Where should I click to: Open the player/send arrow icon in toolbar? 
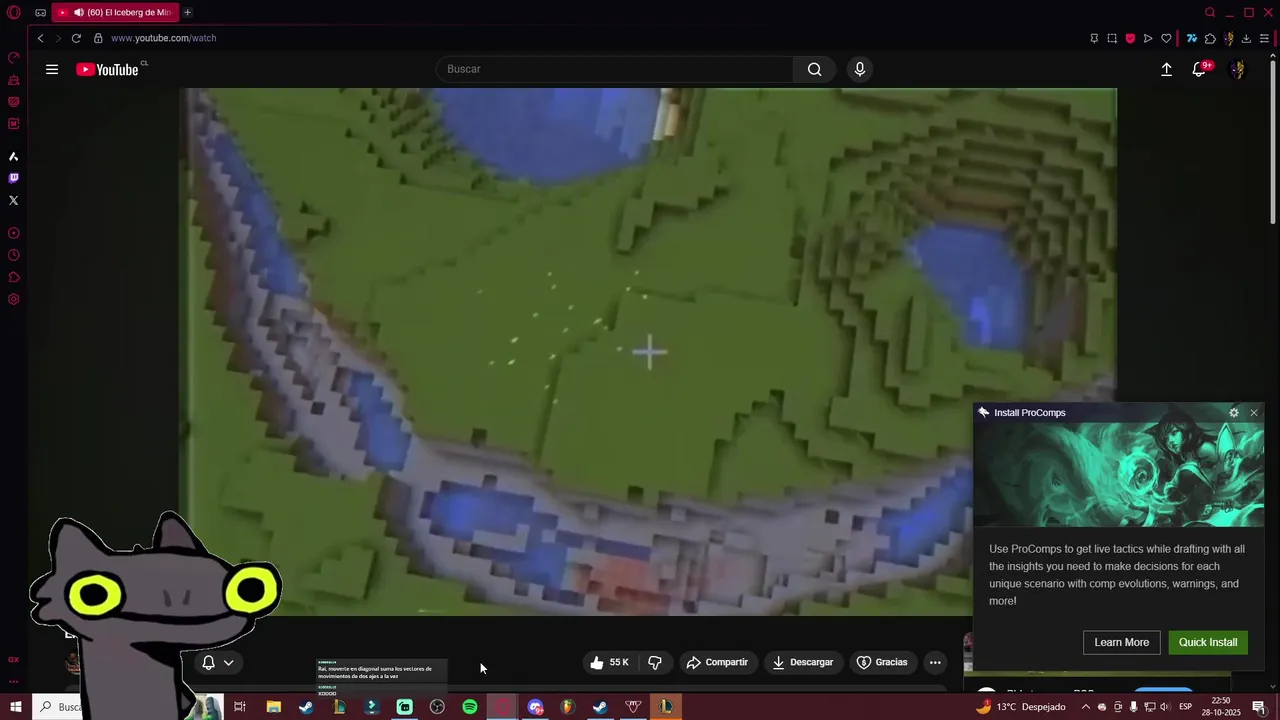[x=1148, y=38]
